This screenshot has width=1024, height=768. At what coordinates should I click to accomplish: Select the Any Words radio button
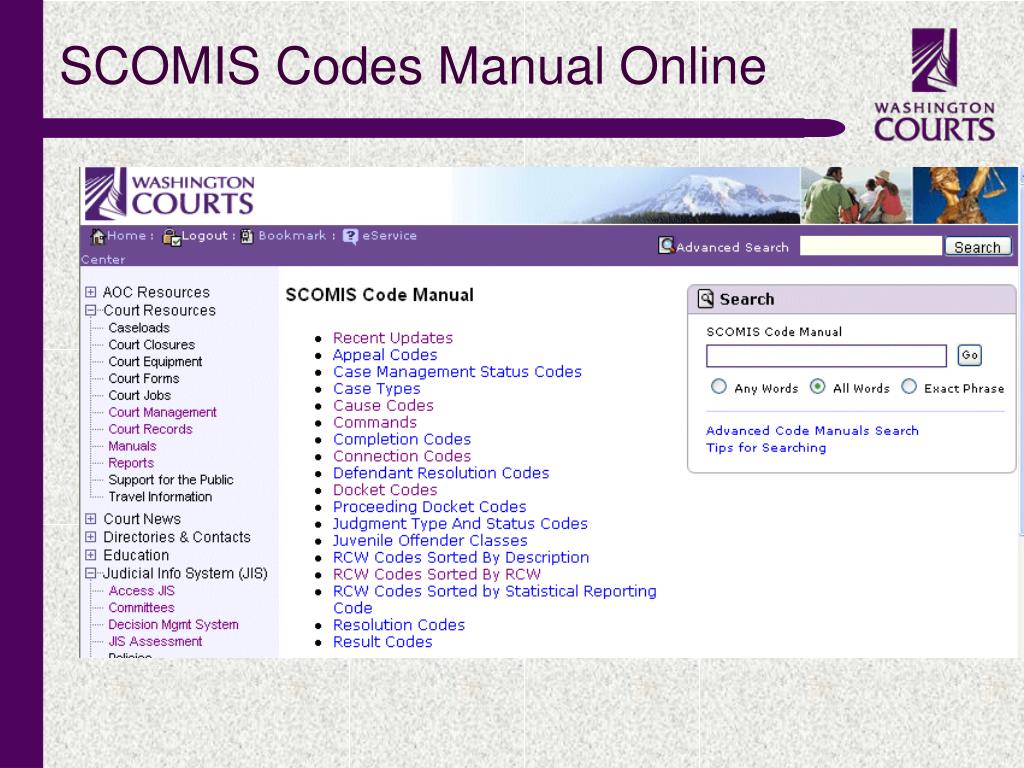coord(718,387)
